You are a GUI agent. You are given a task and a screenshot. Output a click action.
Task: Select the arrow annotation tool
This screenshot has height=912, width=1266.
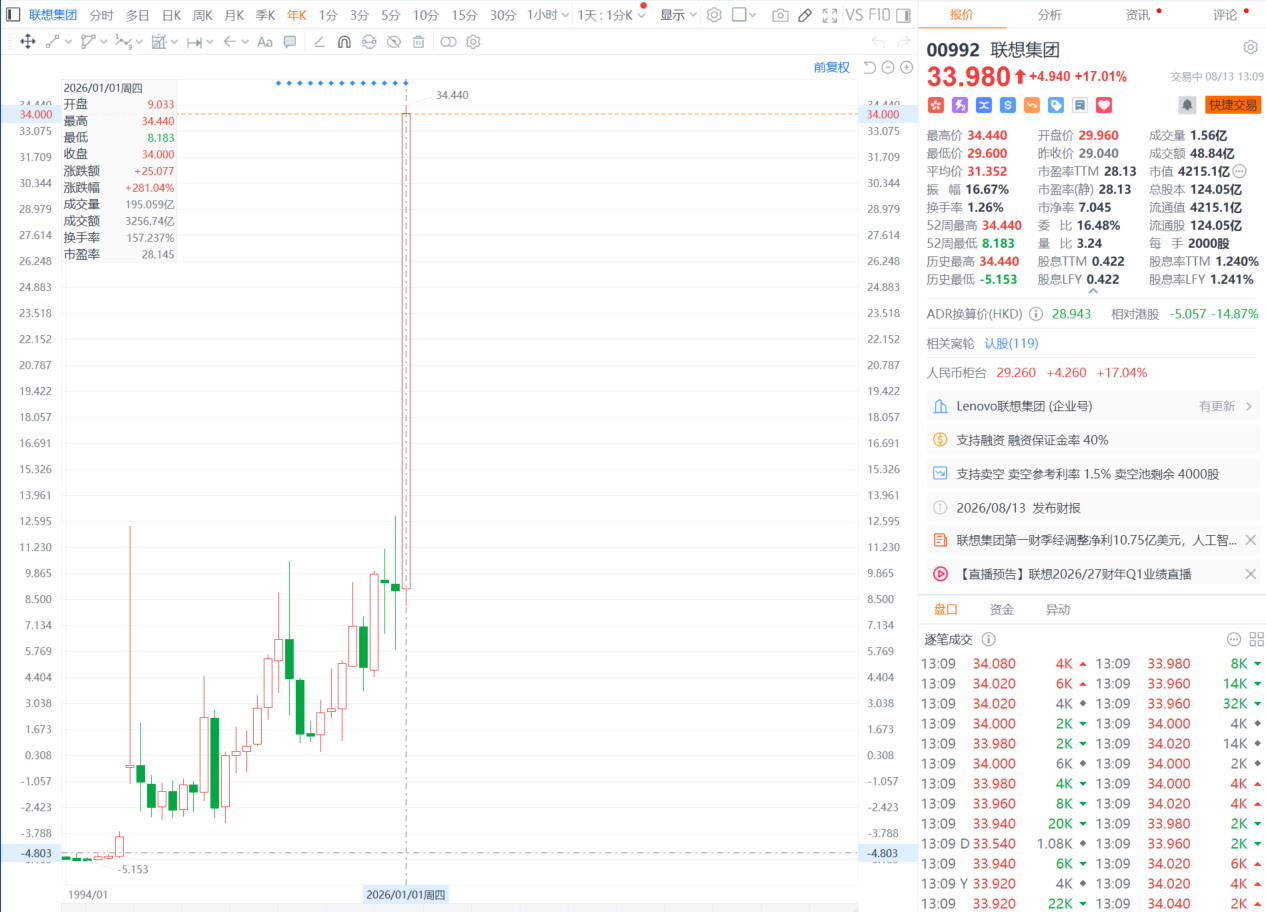coord(230,42)
